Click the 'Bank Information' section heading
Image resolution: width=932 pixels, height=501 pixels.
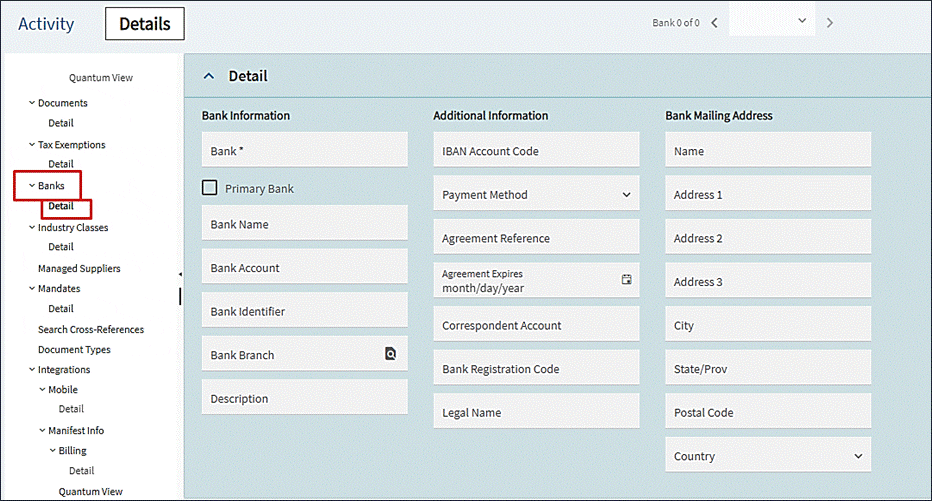click(x=245, y=115)
